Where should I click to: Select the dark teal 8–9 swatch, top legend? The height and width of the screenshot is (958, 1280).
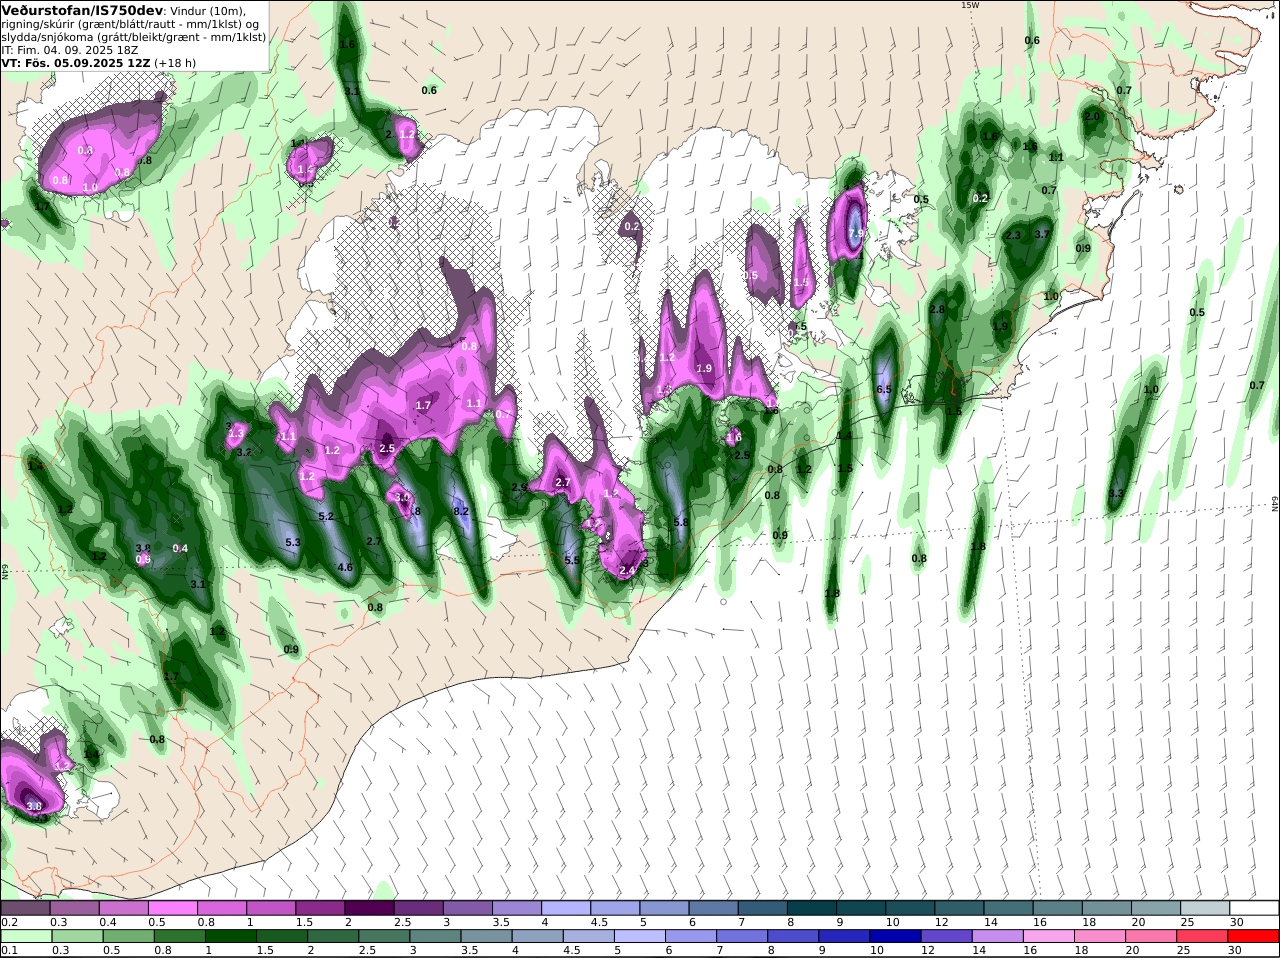[x=812, y=907]
